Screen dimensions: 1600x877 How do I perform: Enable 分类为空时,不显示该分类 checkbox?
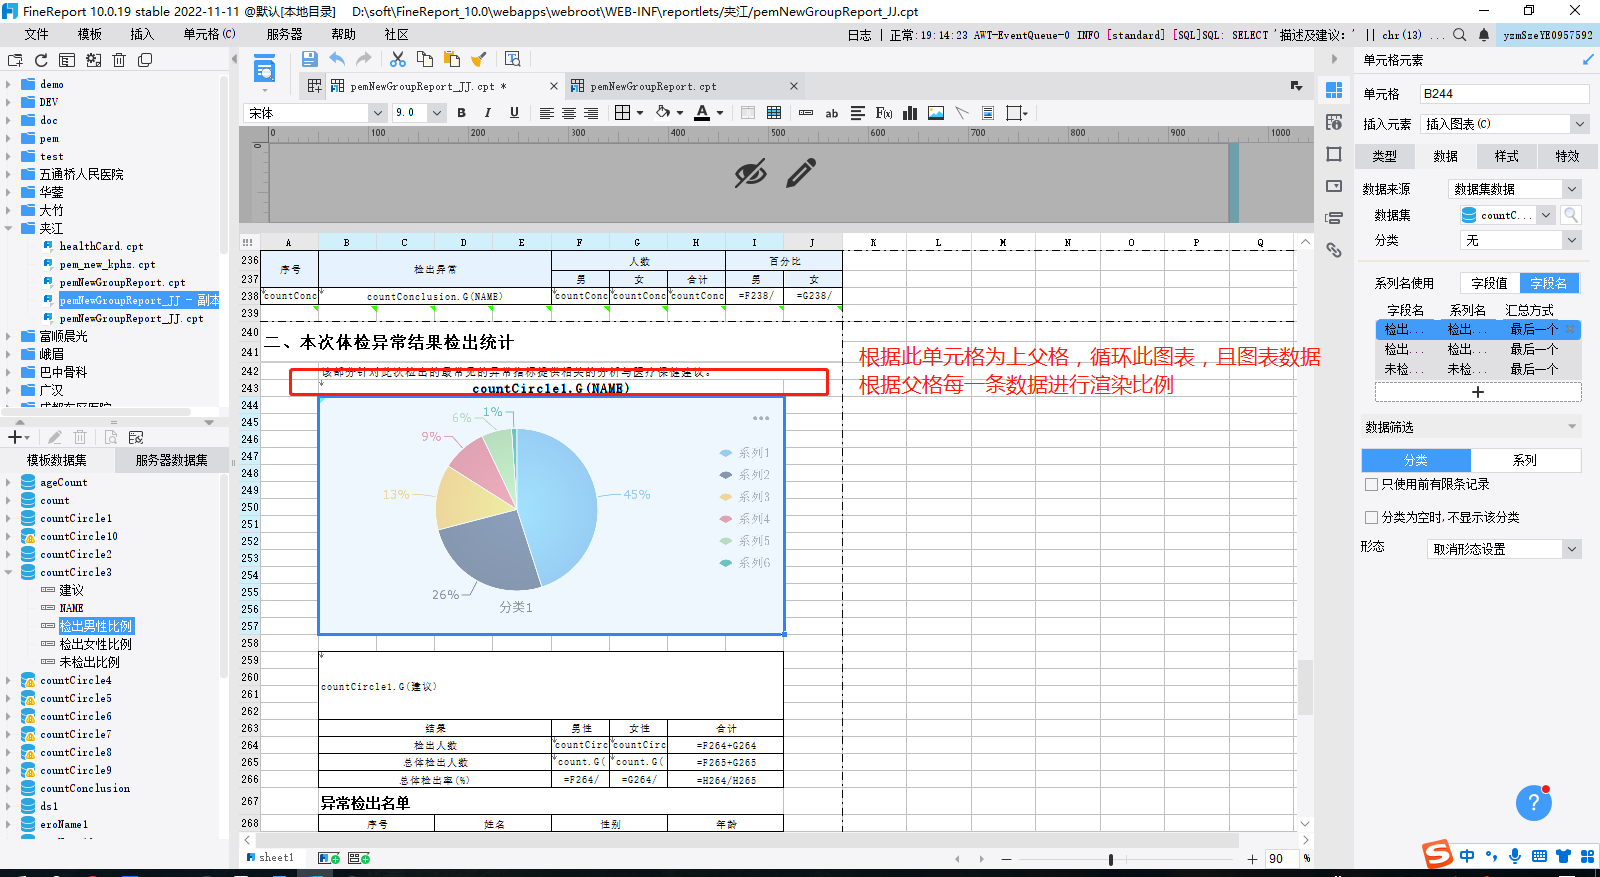1372,517
